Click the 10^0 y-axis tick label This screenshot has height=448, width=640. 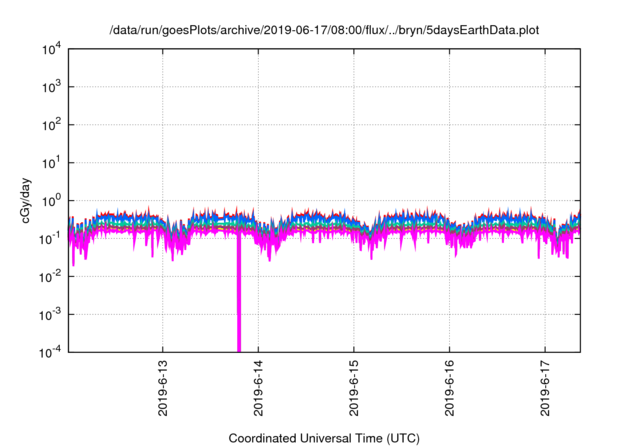(x=51, y=201)
